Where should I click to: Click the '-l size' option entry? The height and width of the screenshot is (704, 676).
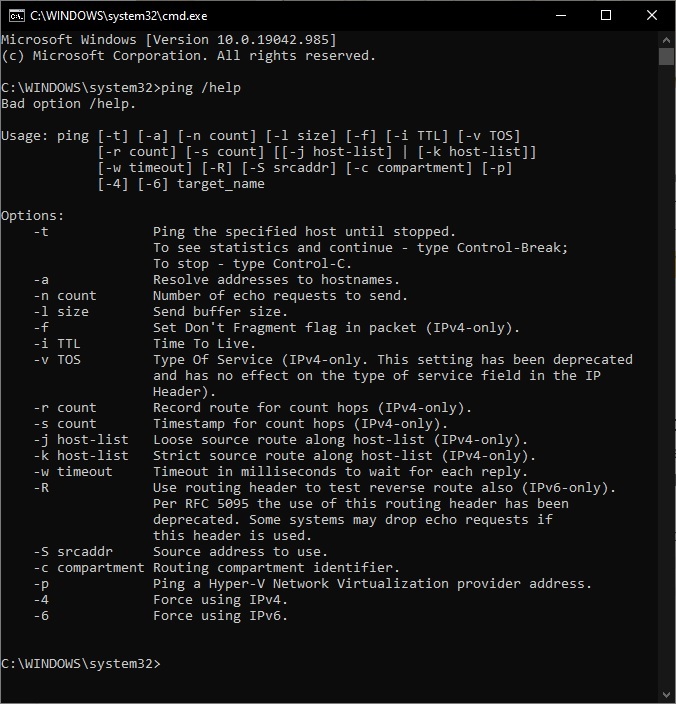point(61,312)
